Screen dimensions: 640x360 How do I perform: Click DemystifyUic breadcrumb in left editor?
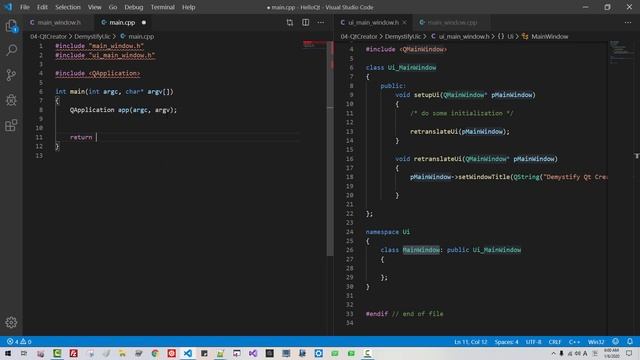click(92, 36)
